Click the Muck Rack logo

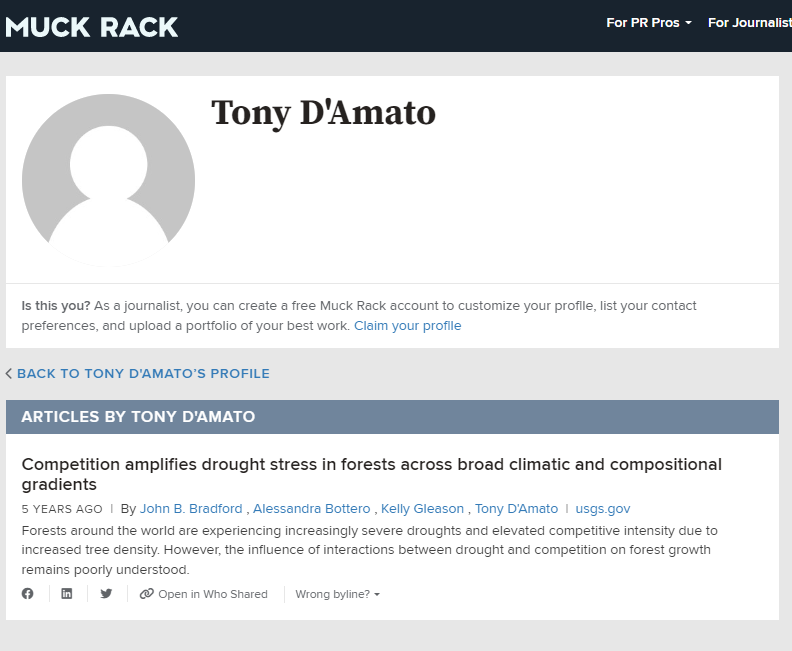91,27
